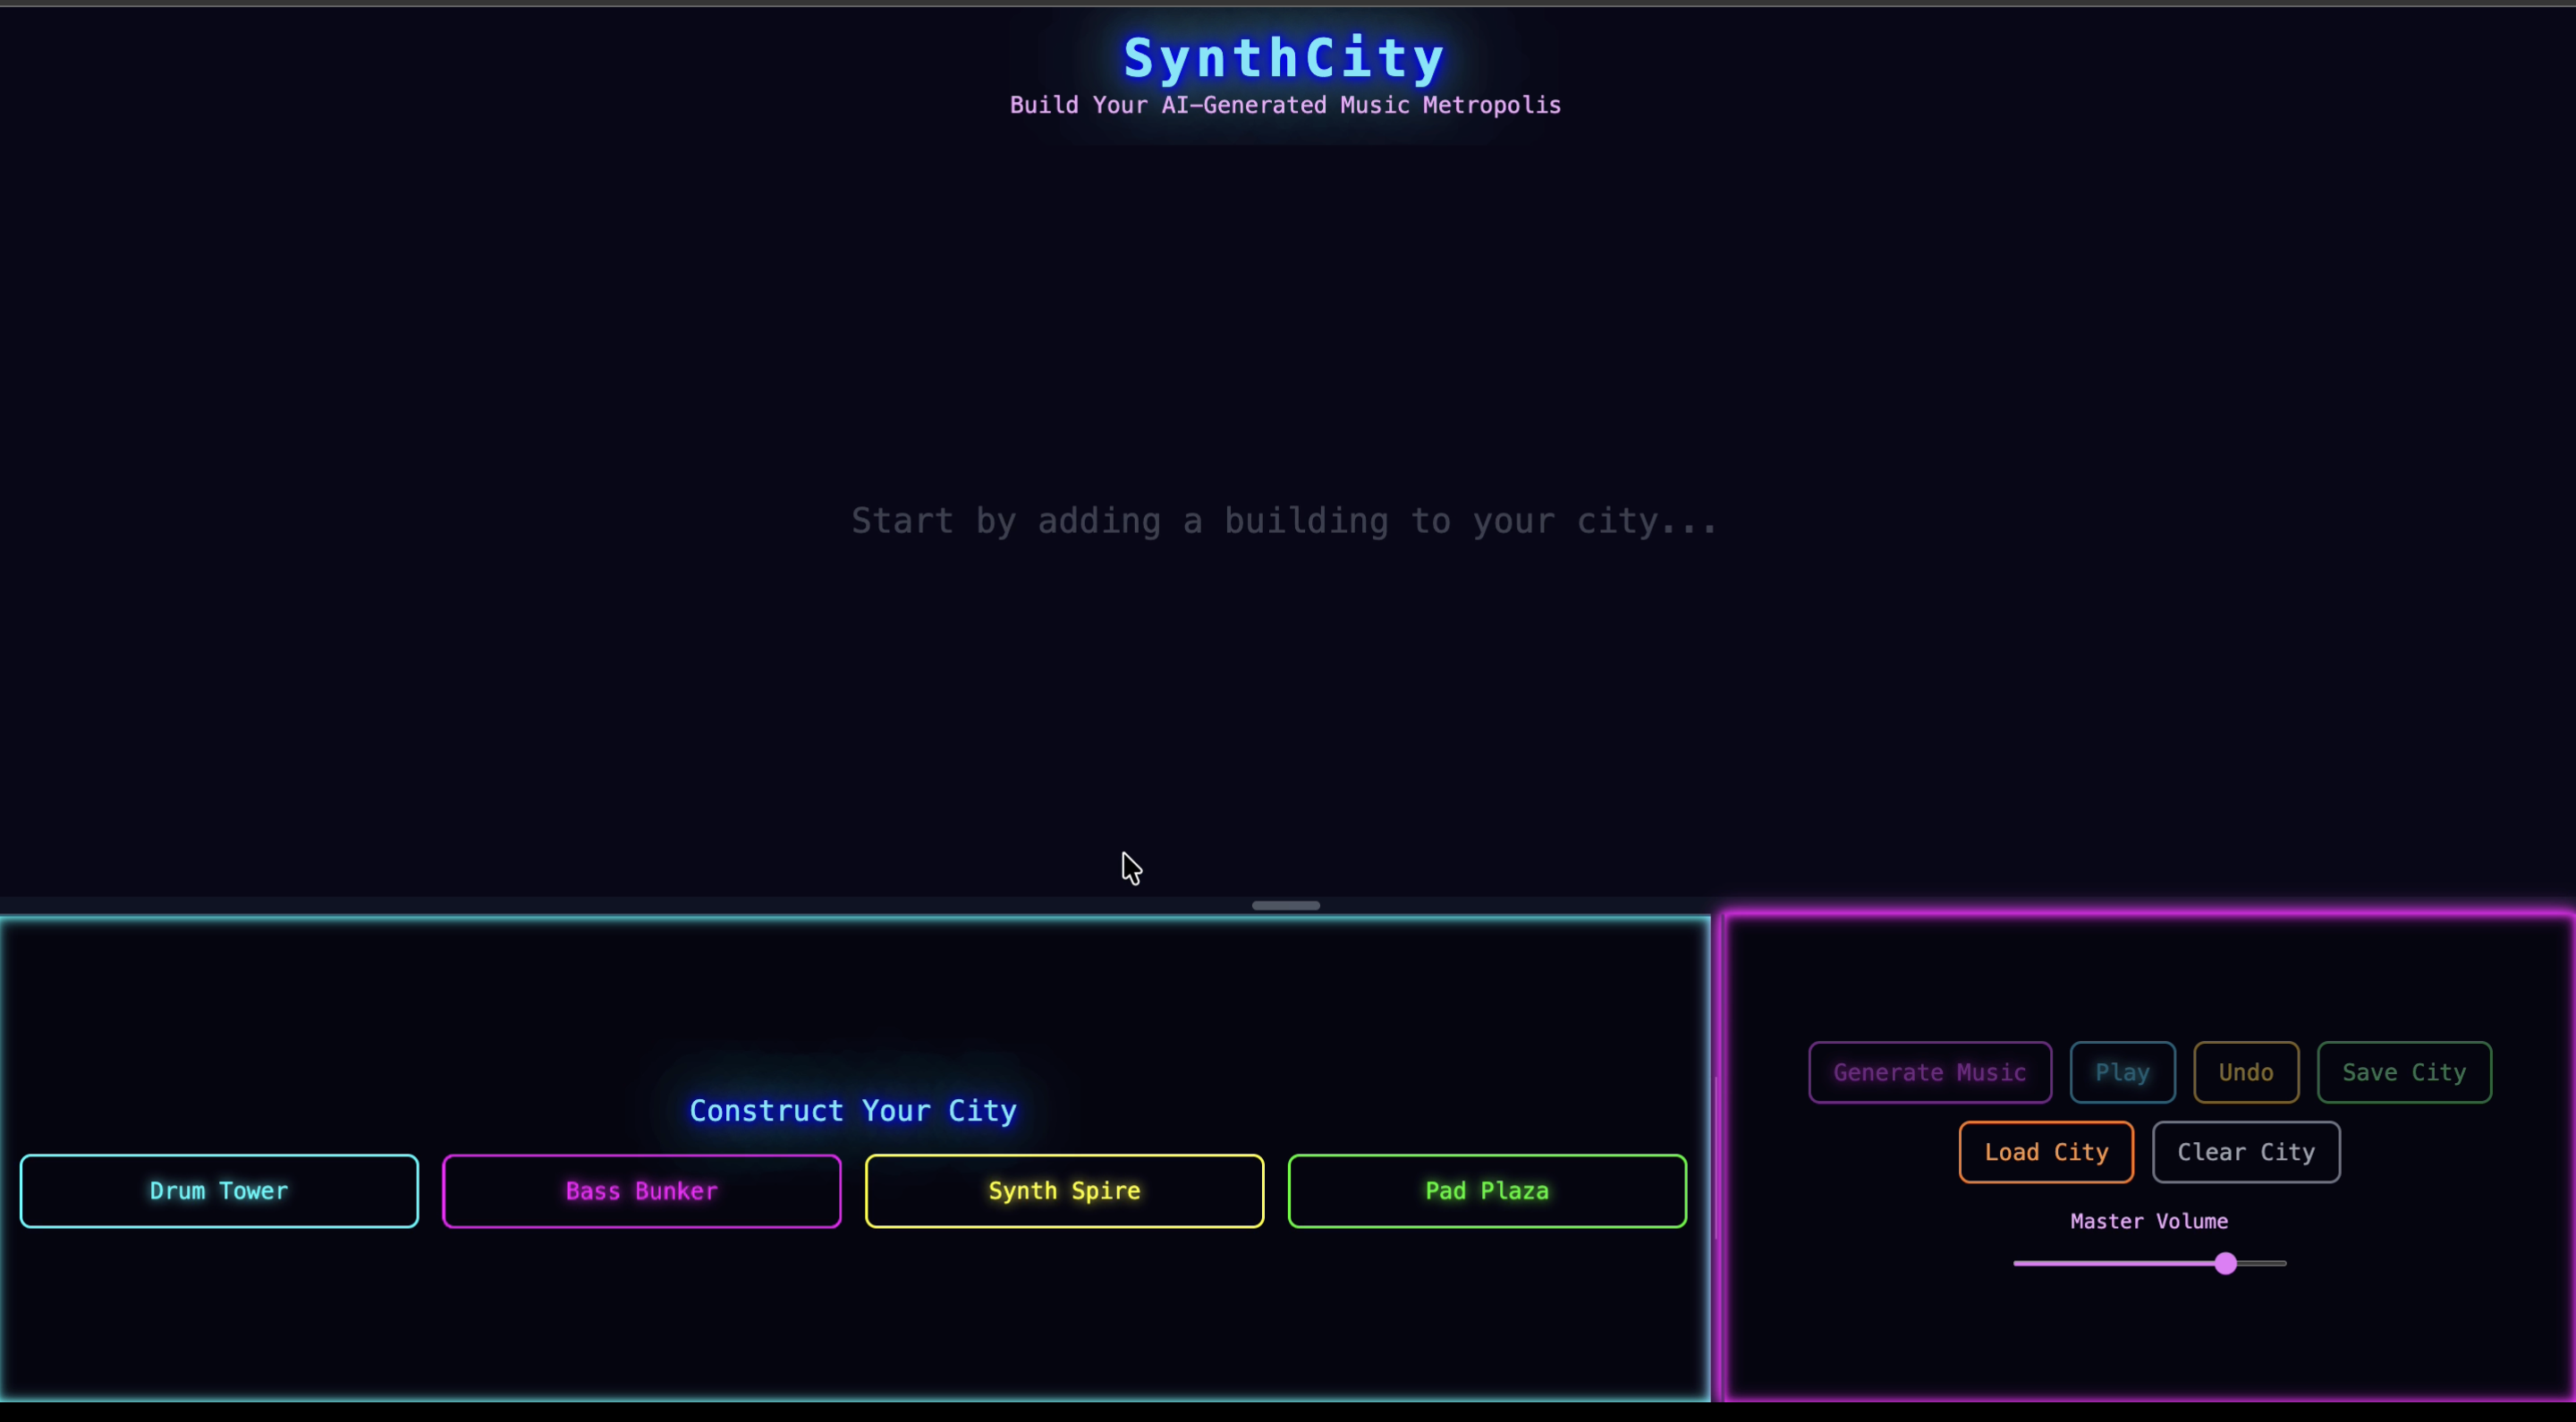Place a Synth Spire building
Screen dimensions: 2576x1422
1064,1190
